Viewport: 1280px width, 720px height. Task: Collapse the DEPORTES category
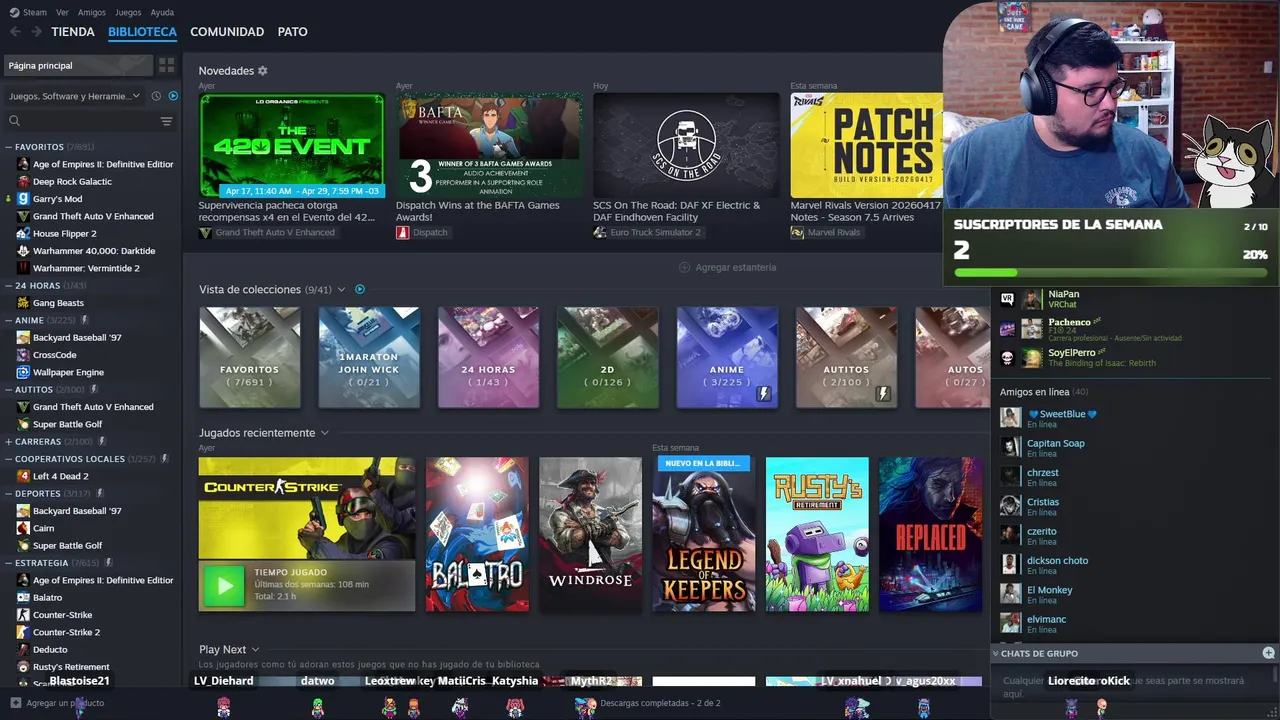tap(9, 493)
